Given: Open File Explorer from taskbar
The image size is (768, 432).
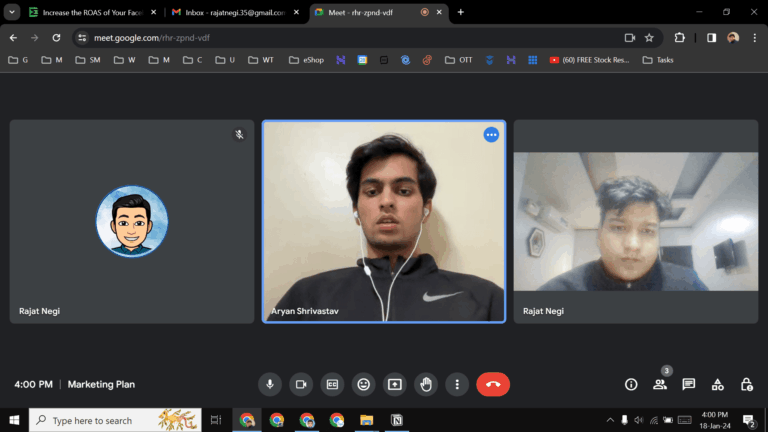Looking at the screenshot, I should (x=366, y=420).
